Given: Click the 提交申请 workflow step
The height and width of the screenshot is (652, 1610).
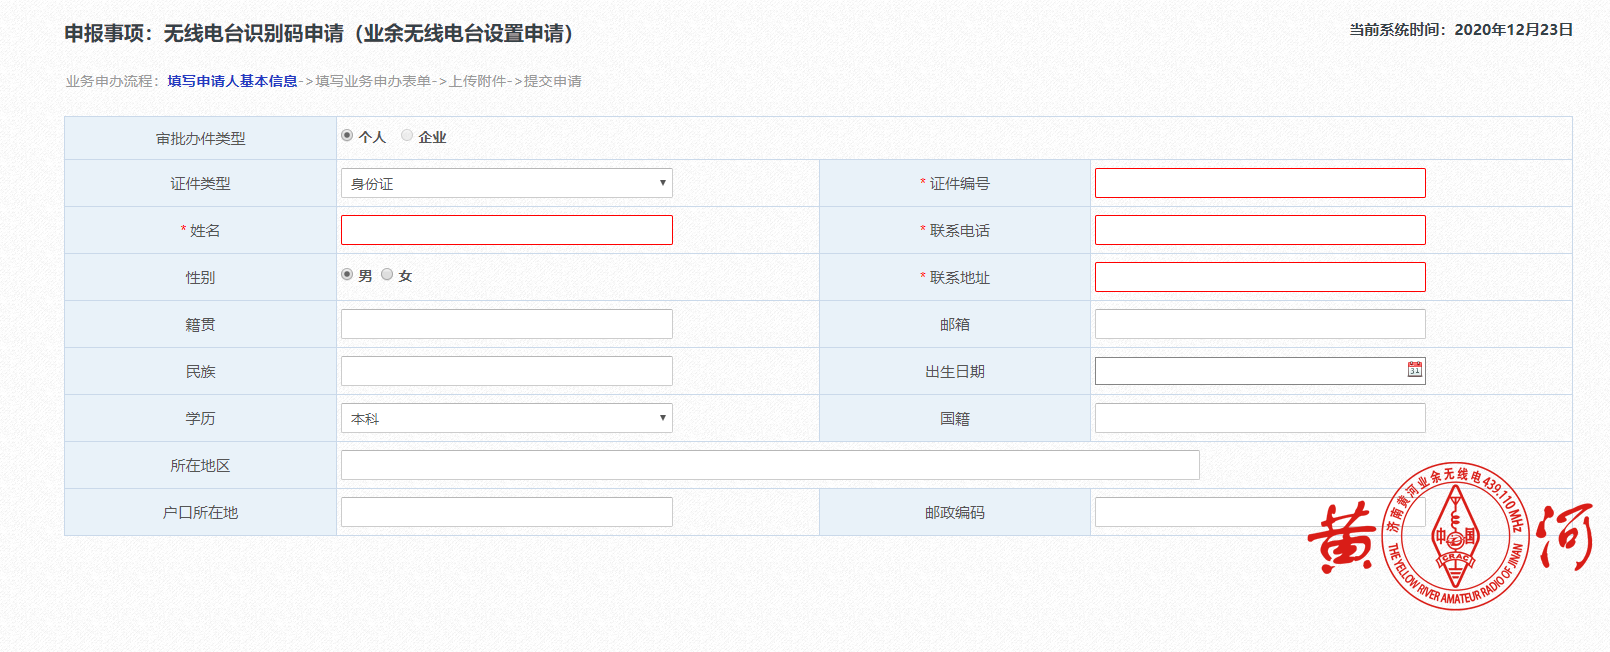Looking at the screenshot, I should [x=553, y=81].
